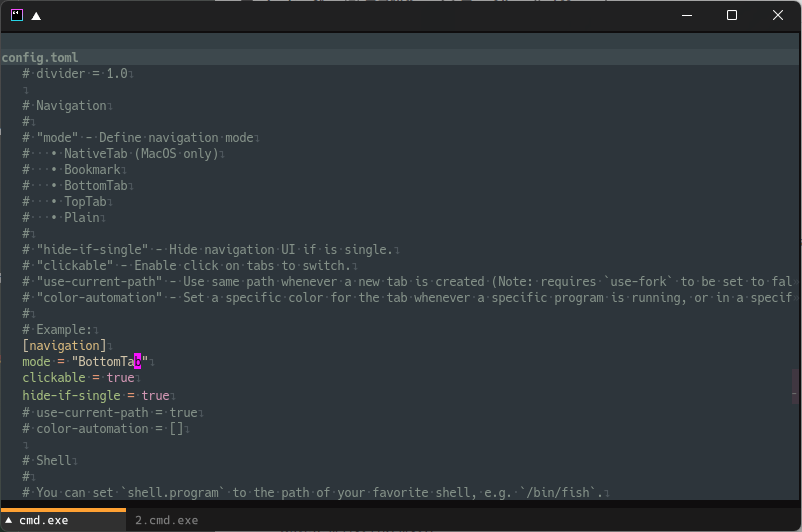Maximize the terminal window
The image size is (802, 532).
click(732, 15)
